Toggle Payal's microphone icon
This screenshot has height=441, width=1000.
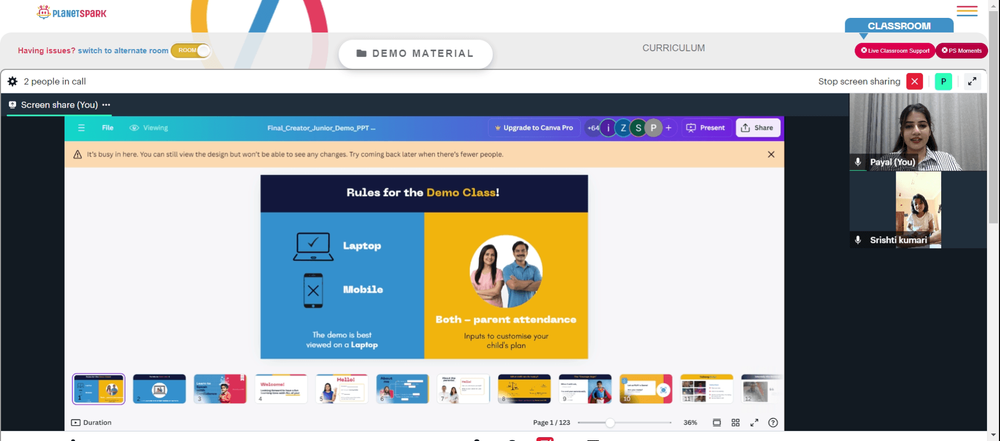click(858, 162)
